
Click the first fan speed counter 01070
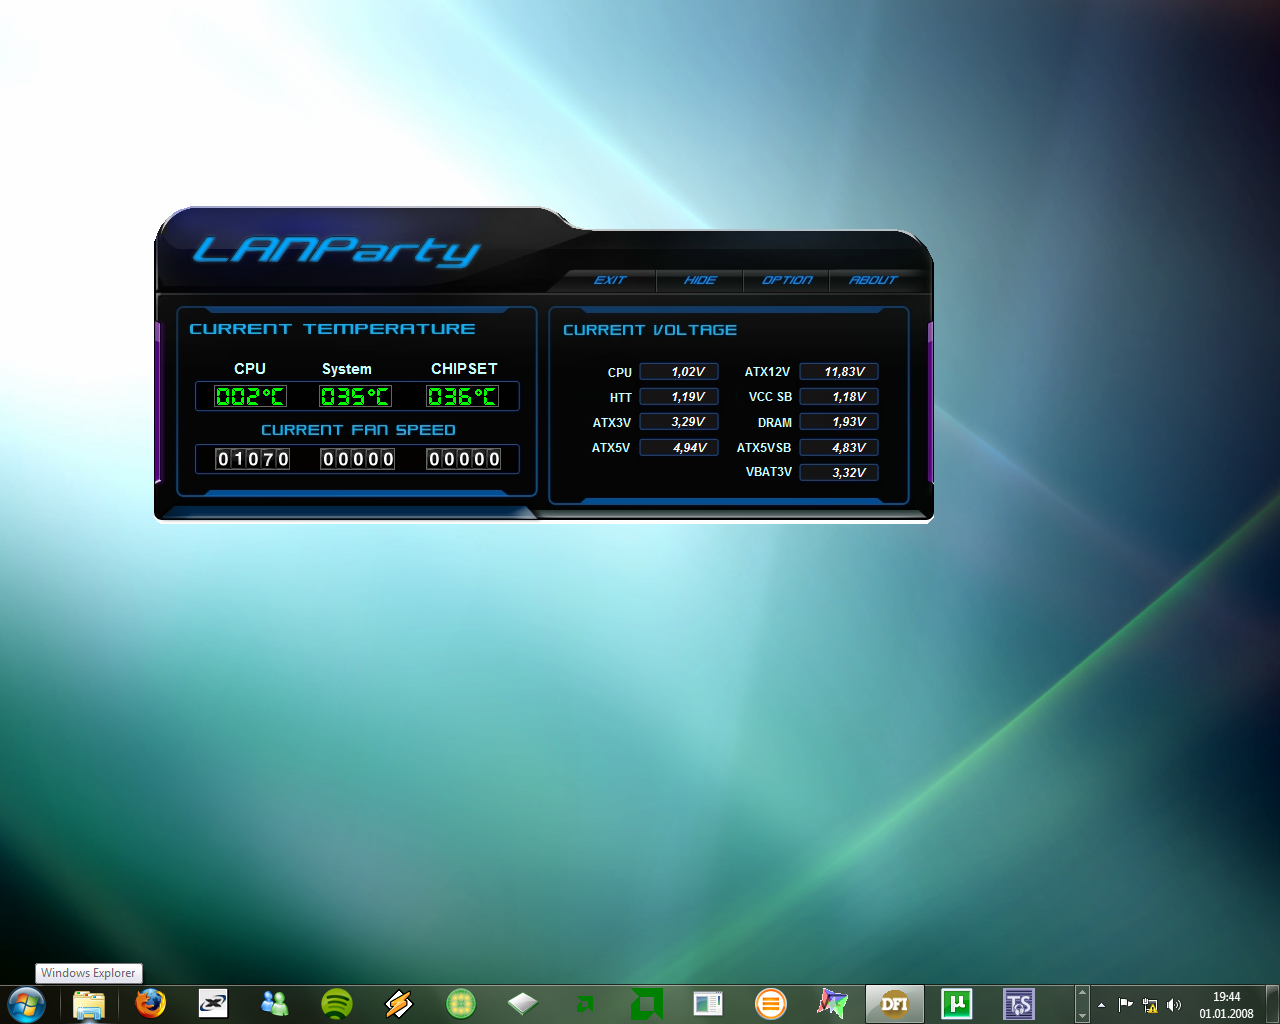tap(253, 459)
